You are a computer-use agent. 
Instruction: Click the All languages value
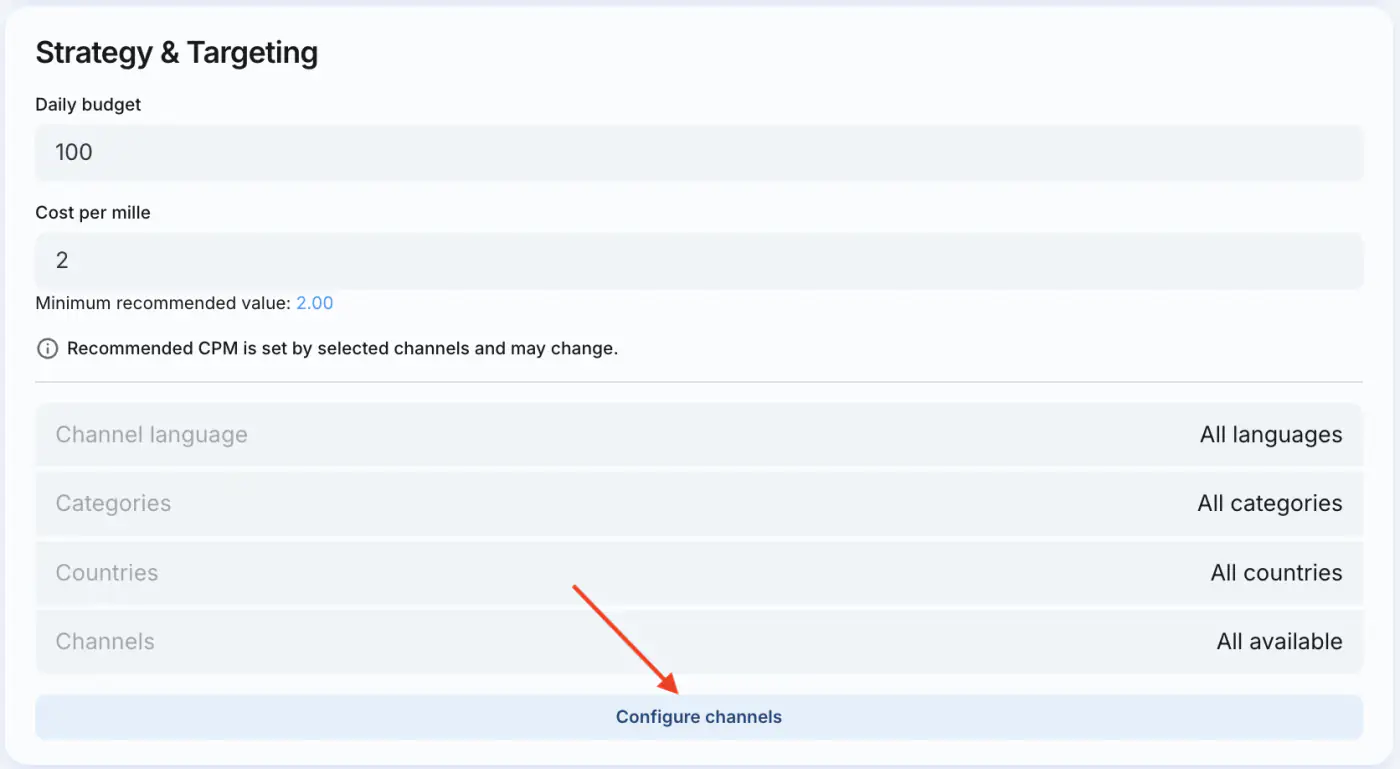(x=1271, y=435)
